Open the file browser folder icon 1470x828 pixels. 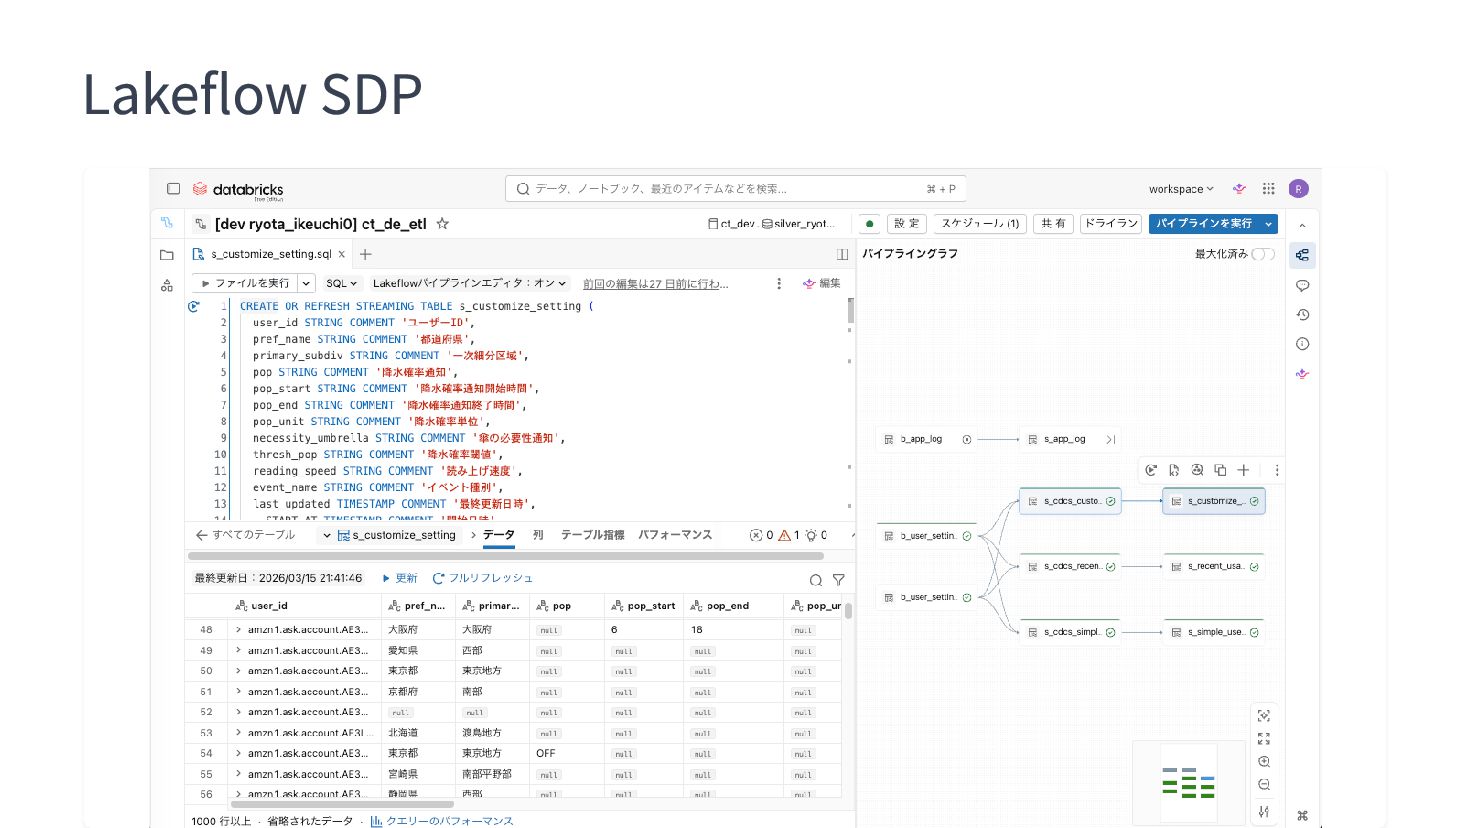click(x=167, y=255)
